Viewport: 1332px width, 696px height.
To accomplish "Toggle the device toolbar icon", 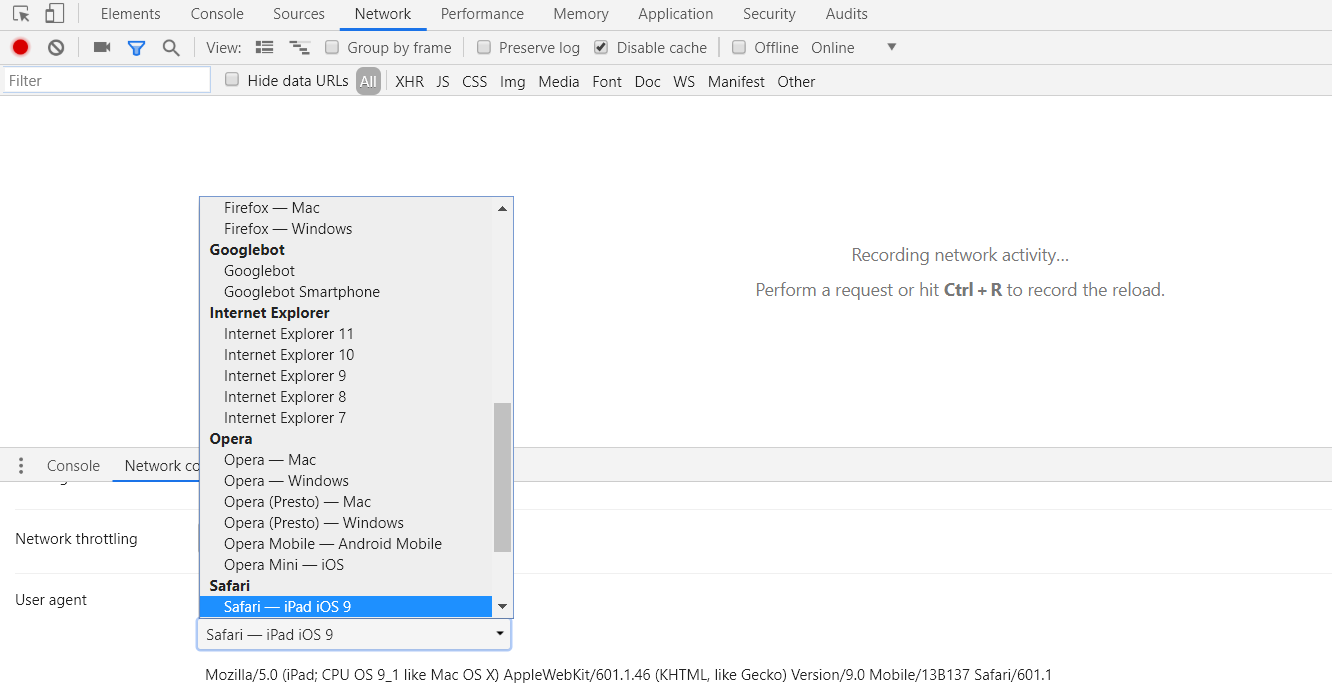I will [x=54, y=14].
